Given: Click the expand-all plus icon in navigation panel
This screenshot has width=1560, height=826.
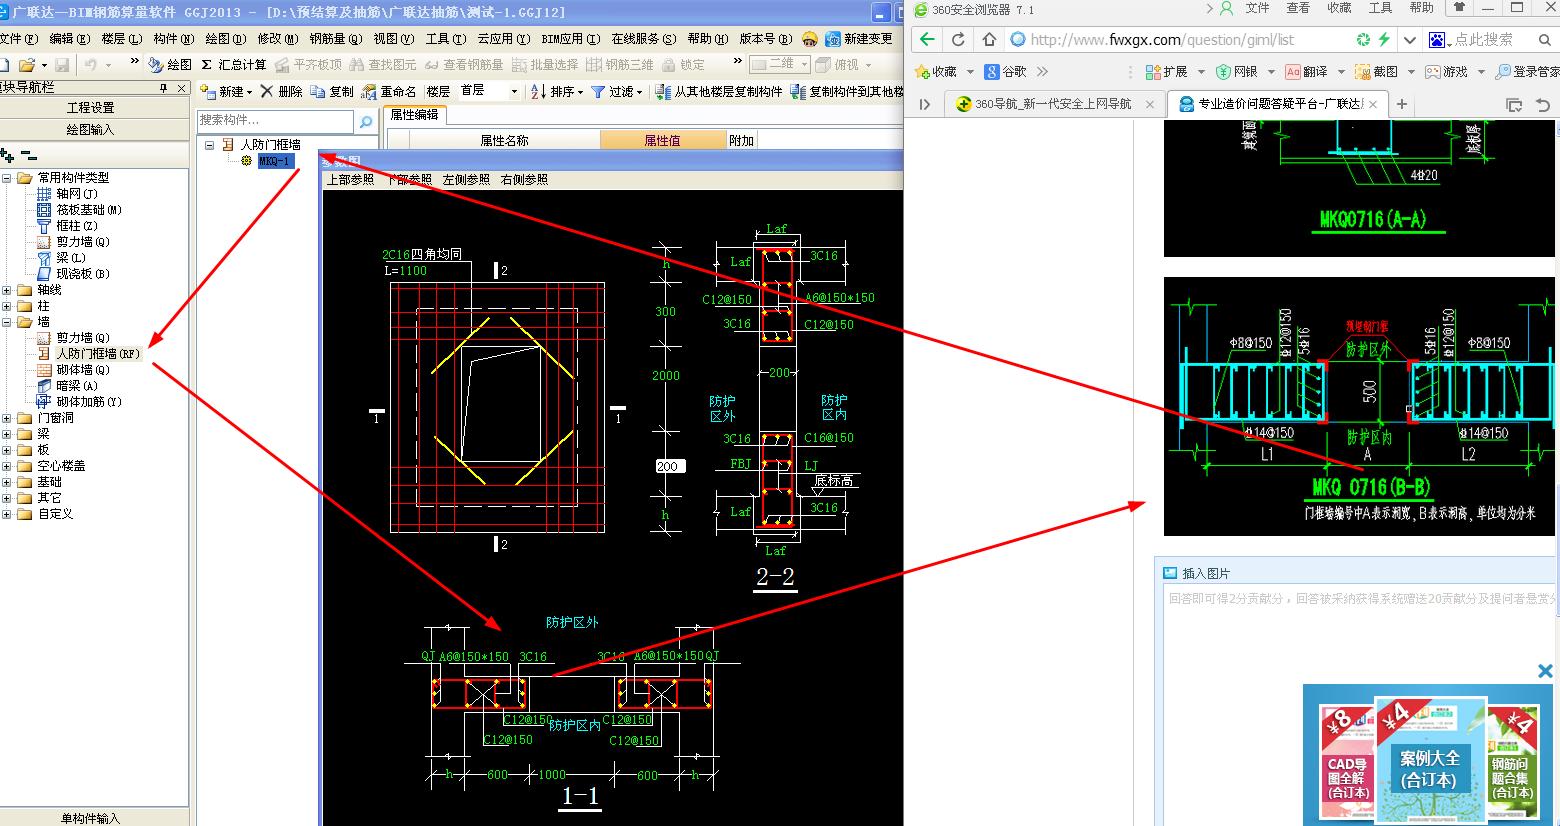Looking at the screenshot, I should (x=7, y=155).
